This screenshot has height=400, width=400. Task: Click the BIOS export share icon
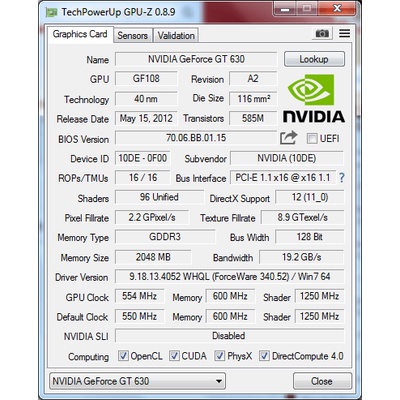[x=288, y=138]
